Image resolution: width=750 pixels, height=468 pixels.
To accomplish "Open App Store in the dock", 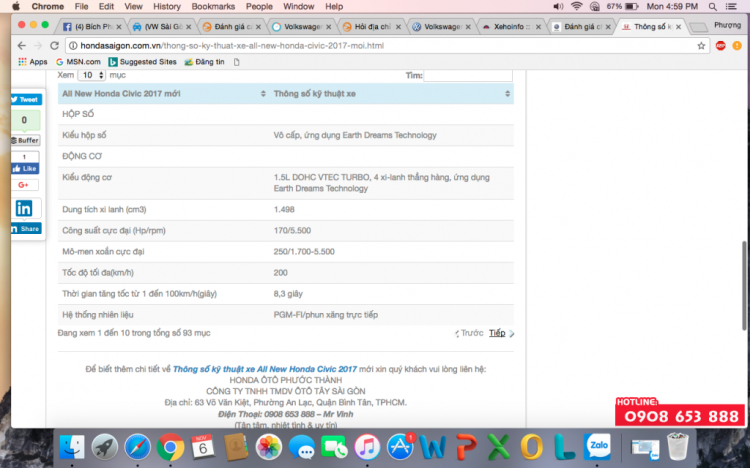I will tap(400, 447).
